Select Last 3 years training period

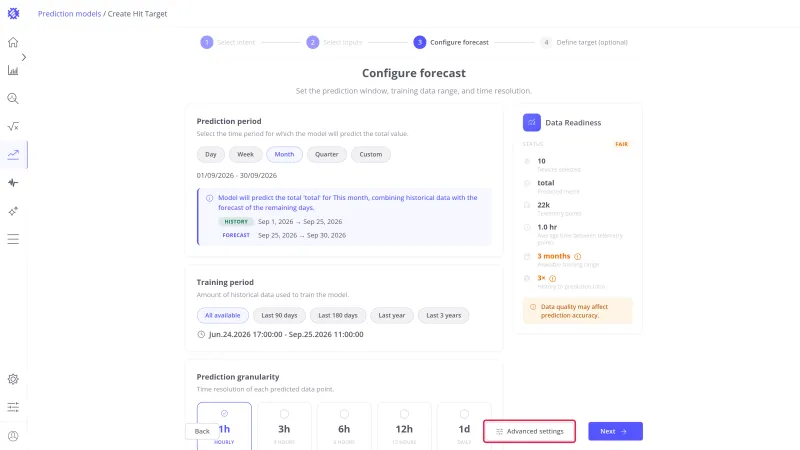tap(443, 316)
